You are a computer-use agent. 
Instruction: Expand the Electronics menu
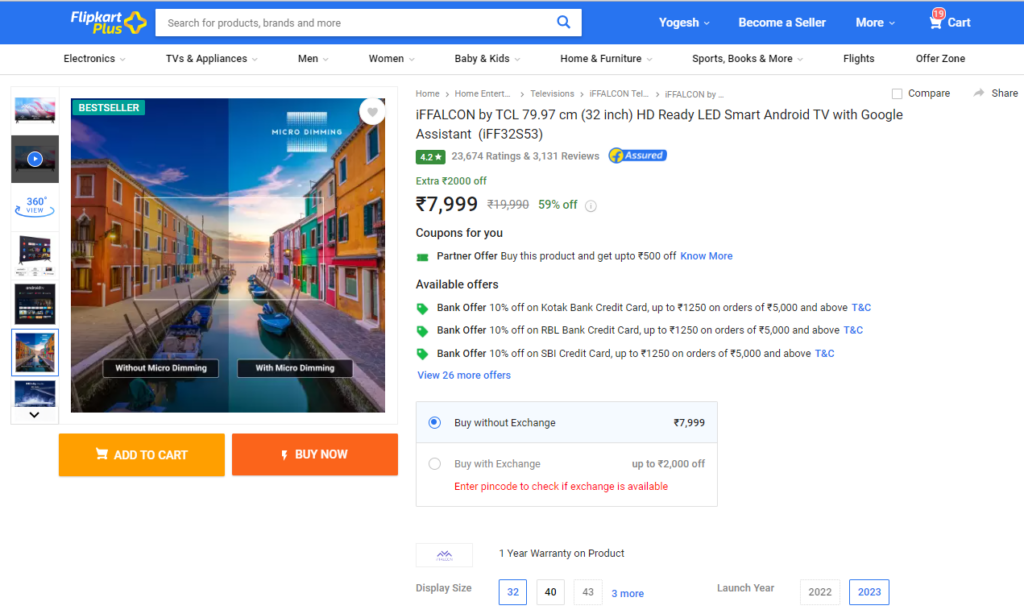click(x=94, y=59)
